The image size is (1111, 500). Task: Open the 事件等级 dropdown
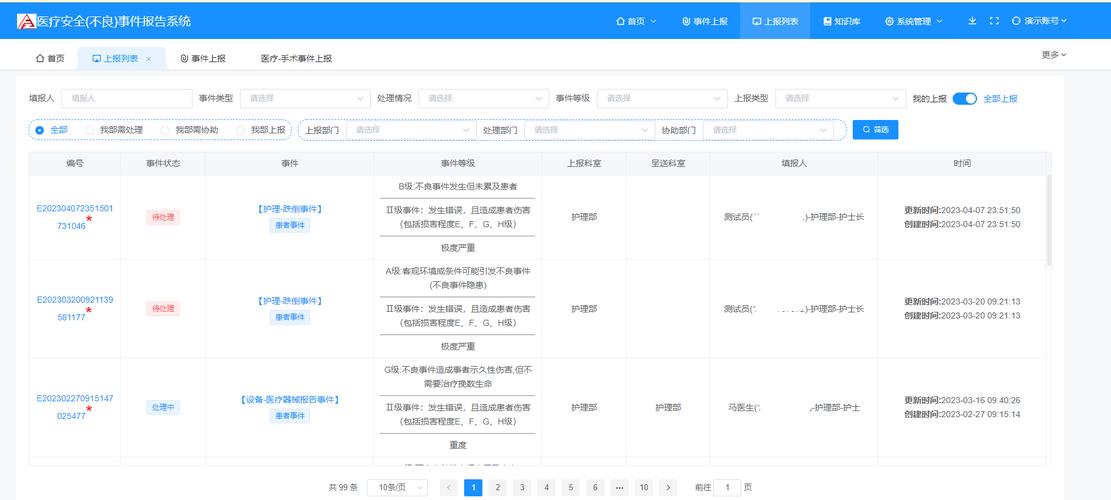(662, 98)
